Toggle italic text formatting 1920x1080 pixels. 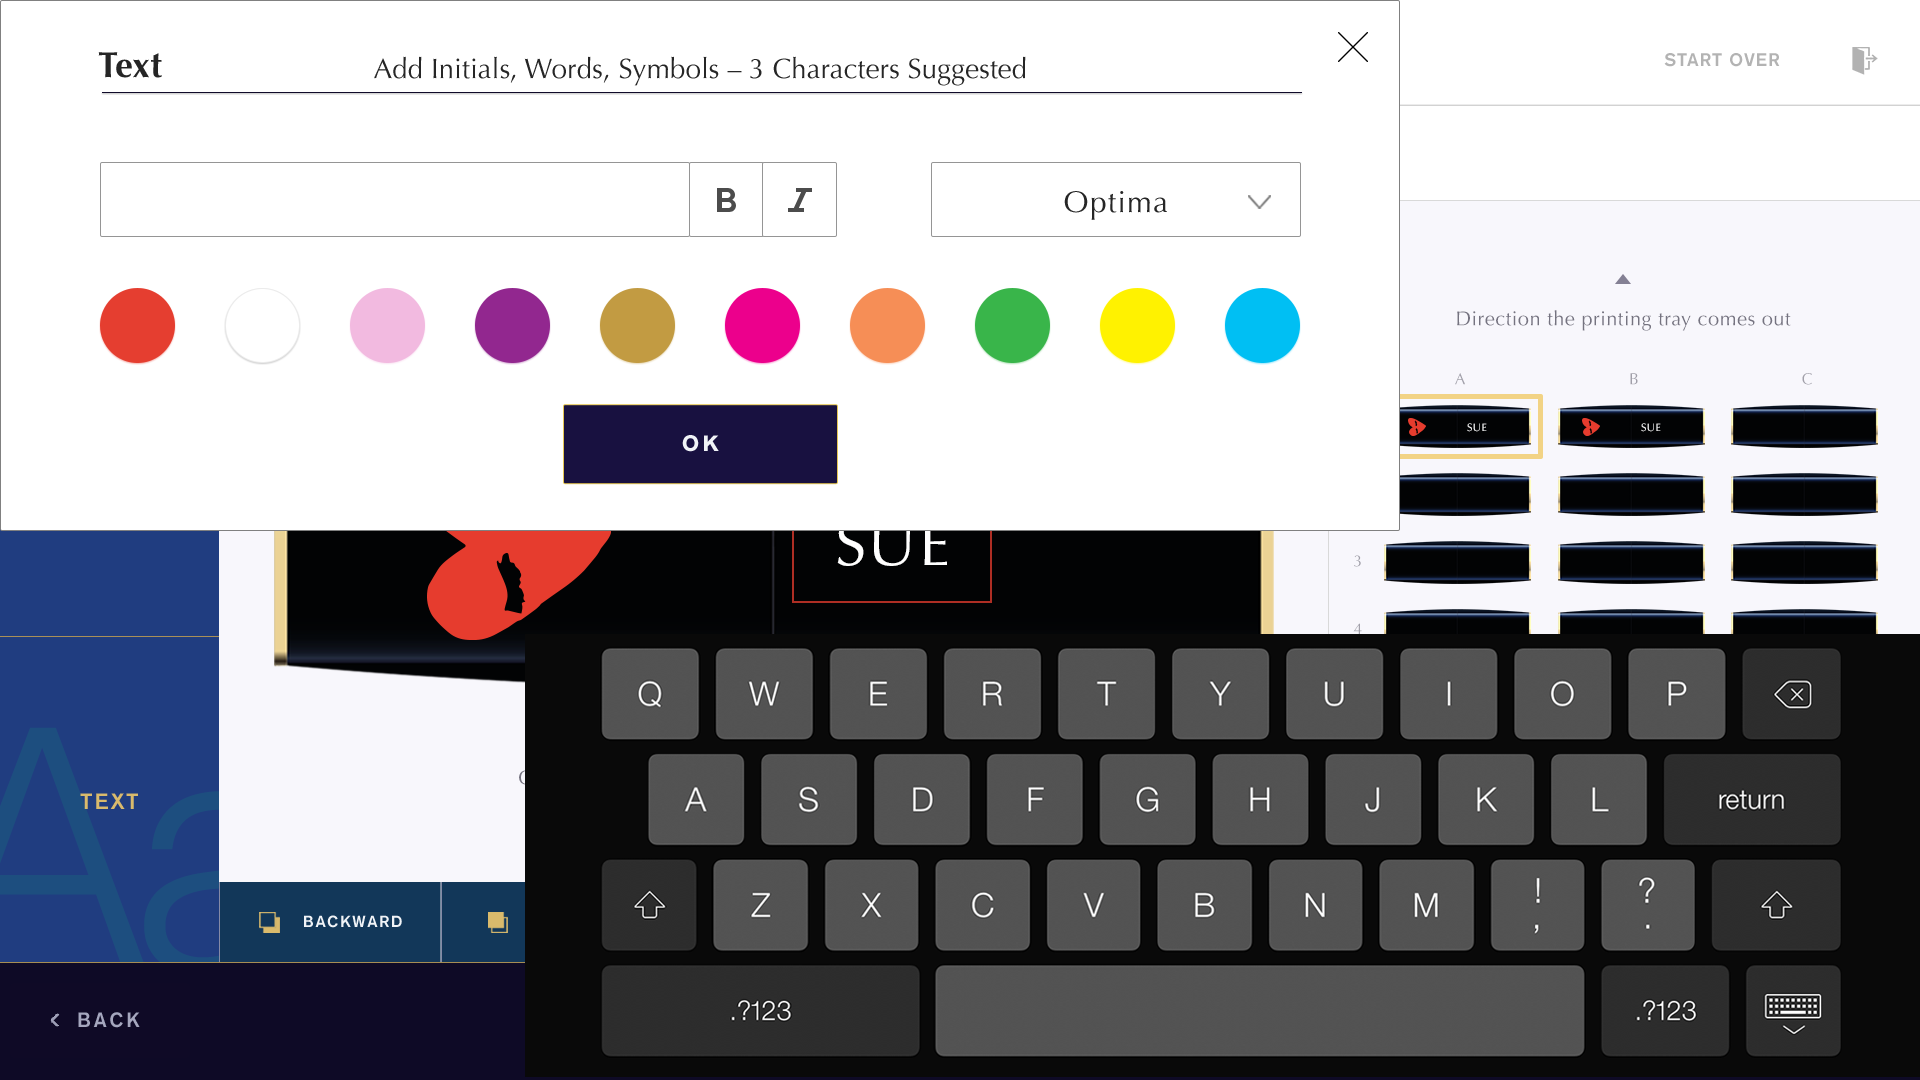tap(799, 200)
